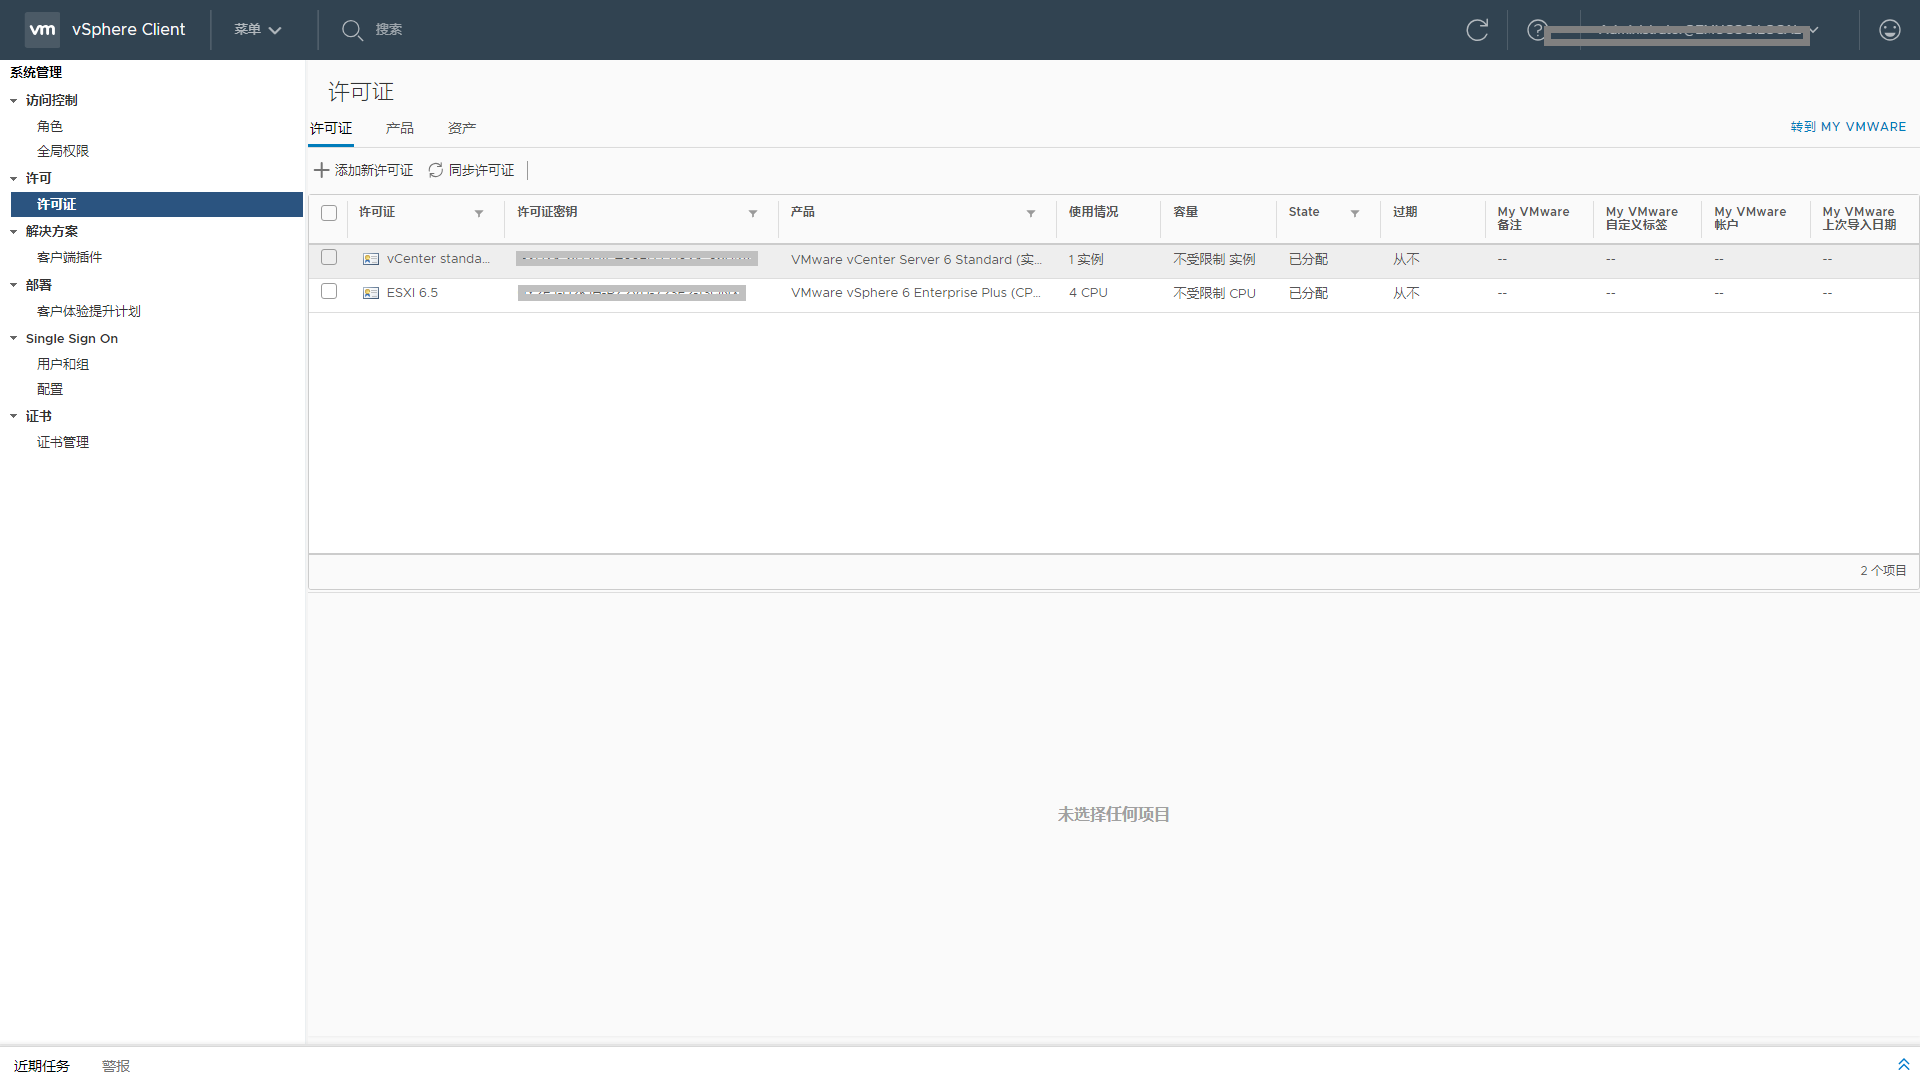Open the 菜单 dropdown menu
The height and width of the screenshot is (1080, 1920).
point(258,30)
